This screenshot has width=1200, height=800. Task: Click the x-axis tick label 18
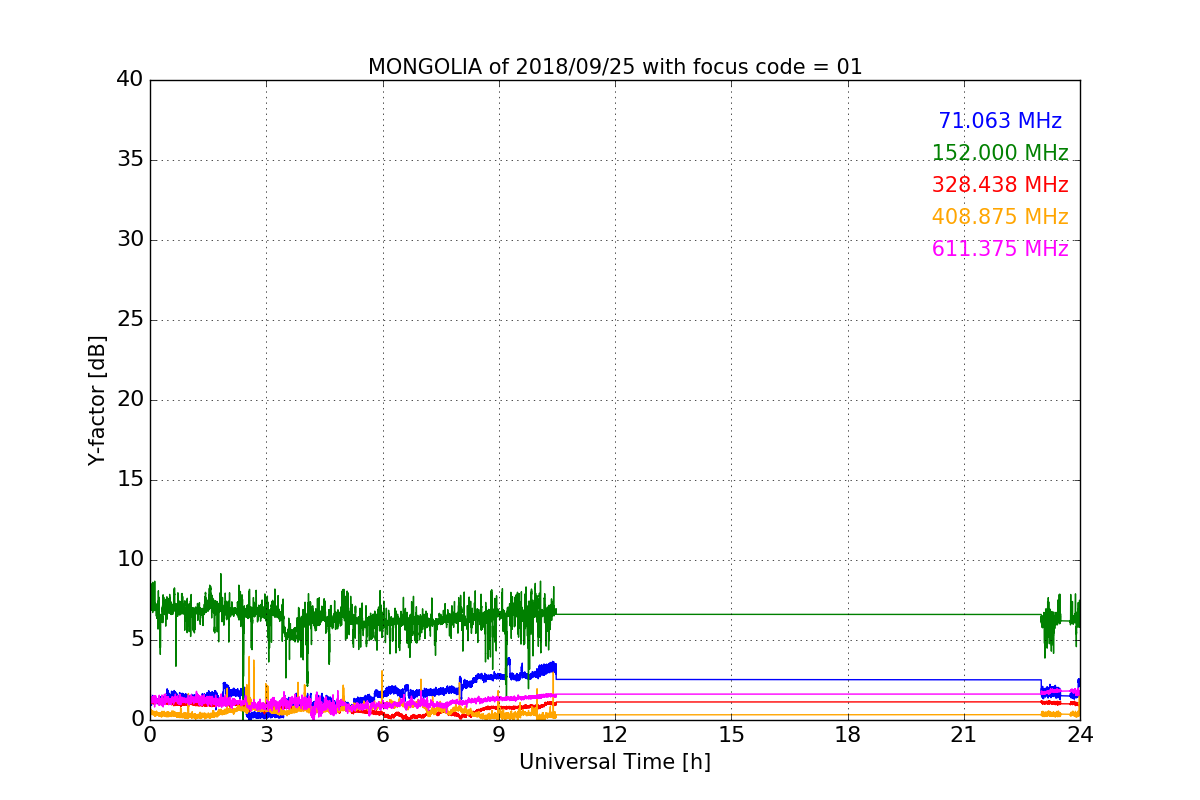tap(848, 735)
